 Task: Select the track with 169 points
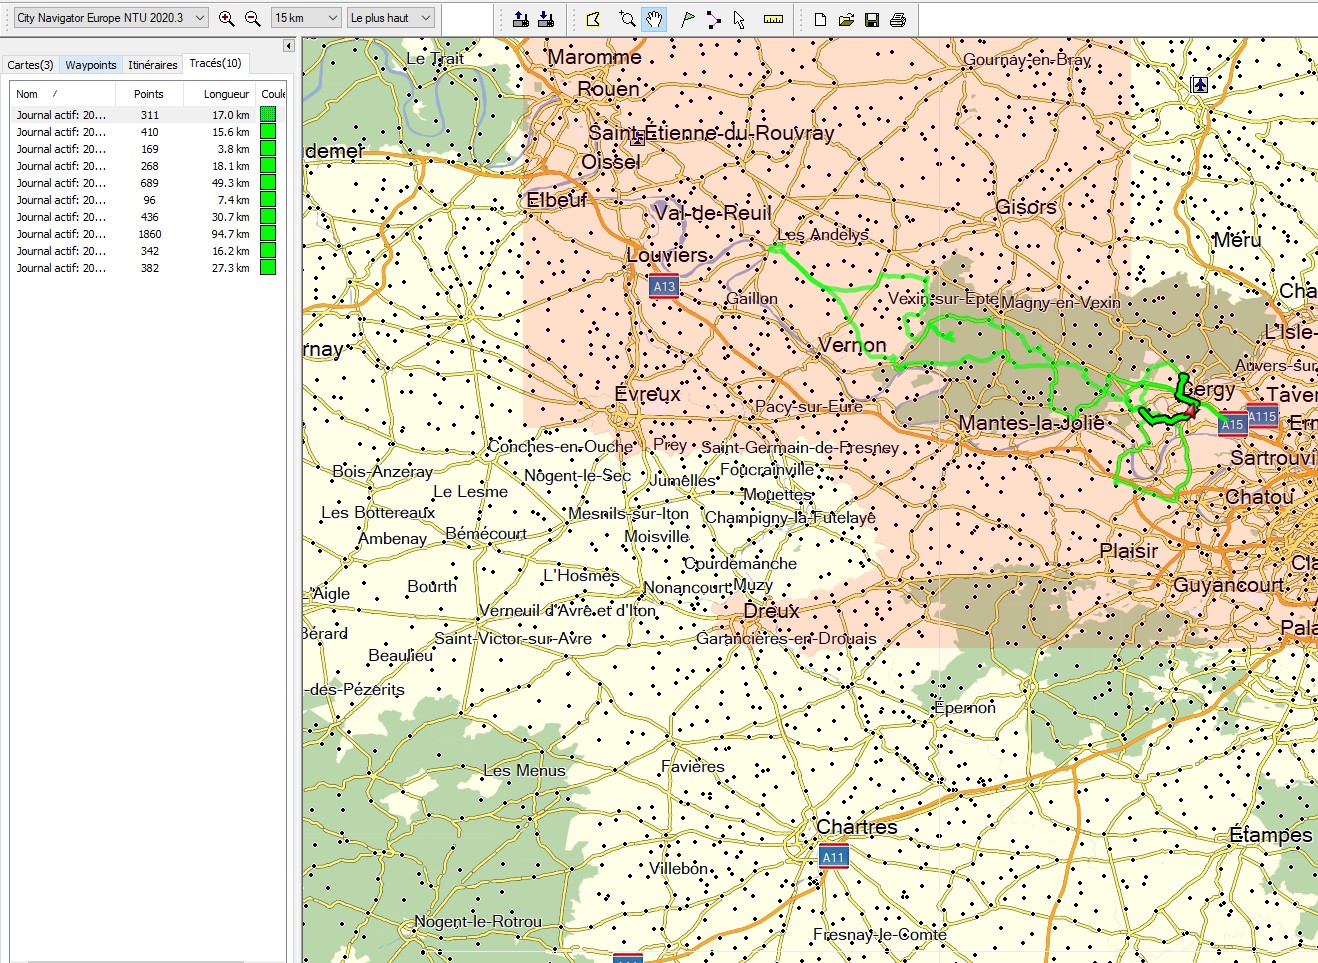[x=148, y=149]
